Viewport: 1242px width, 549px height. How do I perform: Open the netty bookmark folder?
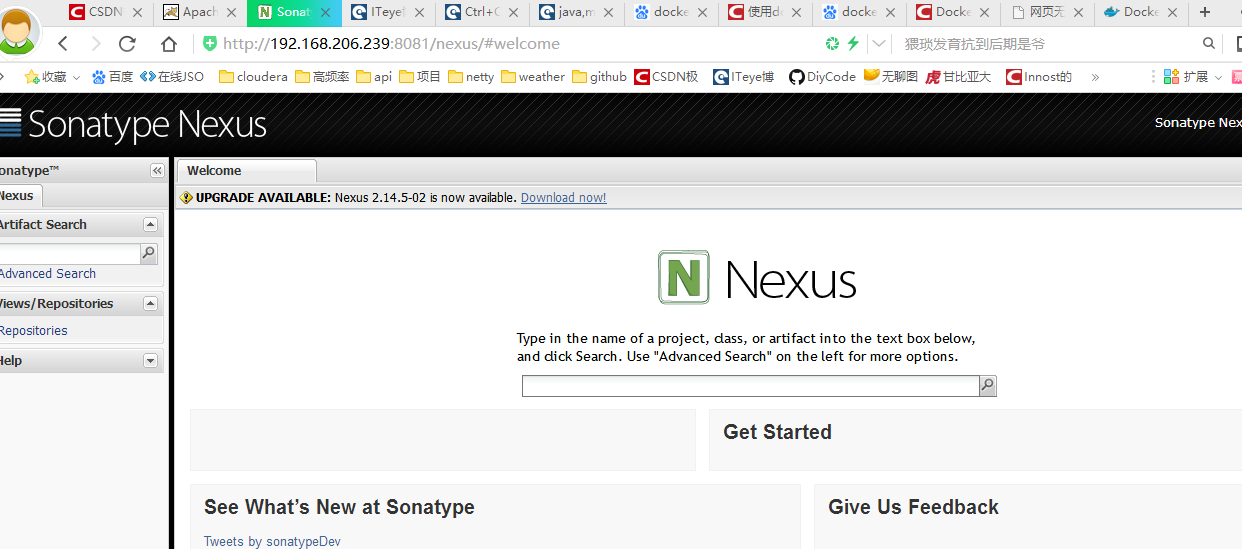point(471,77)
